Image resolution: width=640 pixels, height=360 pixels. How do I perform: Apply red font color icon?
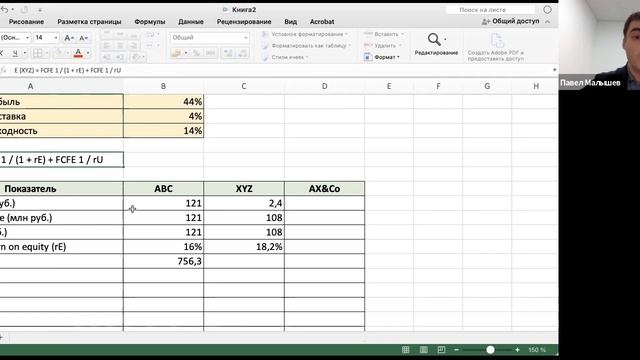(x=78, y=53)
